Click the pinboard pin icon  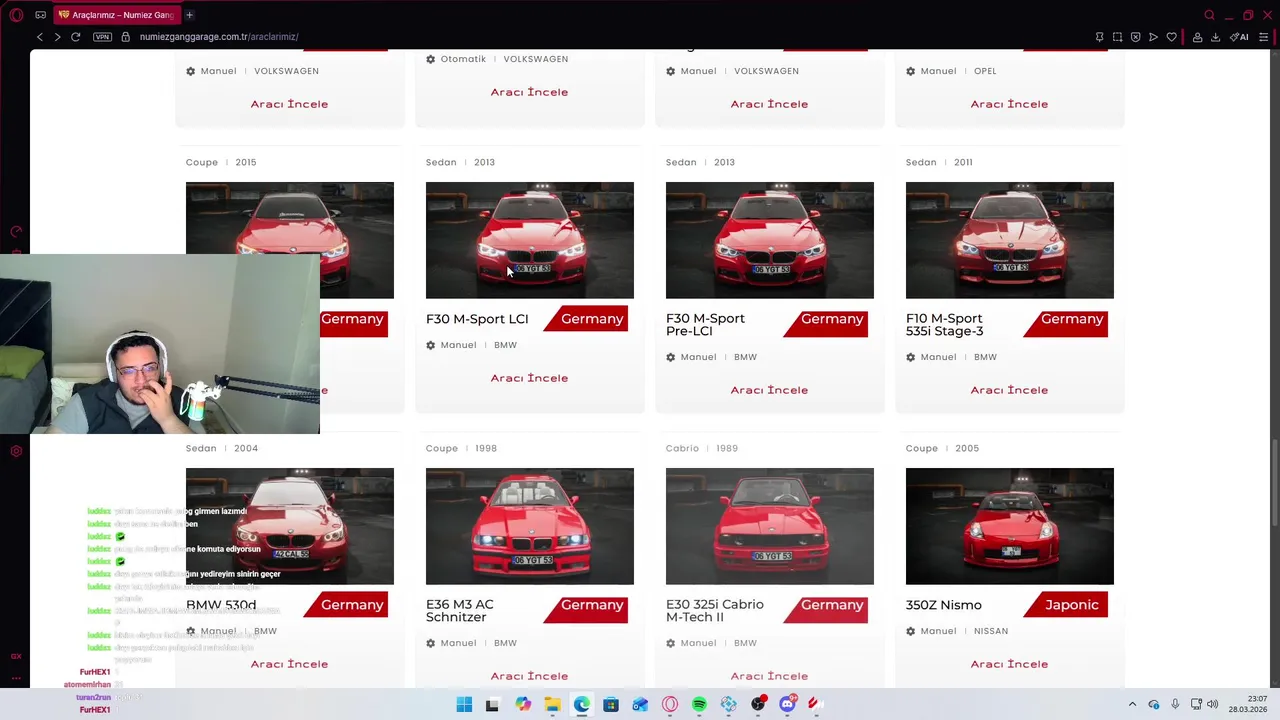pyautogui.click(x=1099, y=37)
